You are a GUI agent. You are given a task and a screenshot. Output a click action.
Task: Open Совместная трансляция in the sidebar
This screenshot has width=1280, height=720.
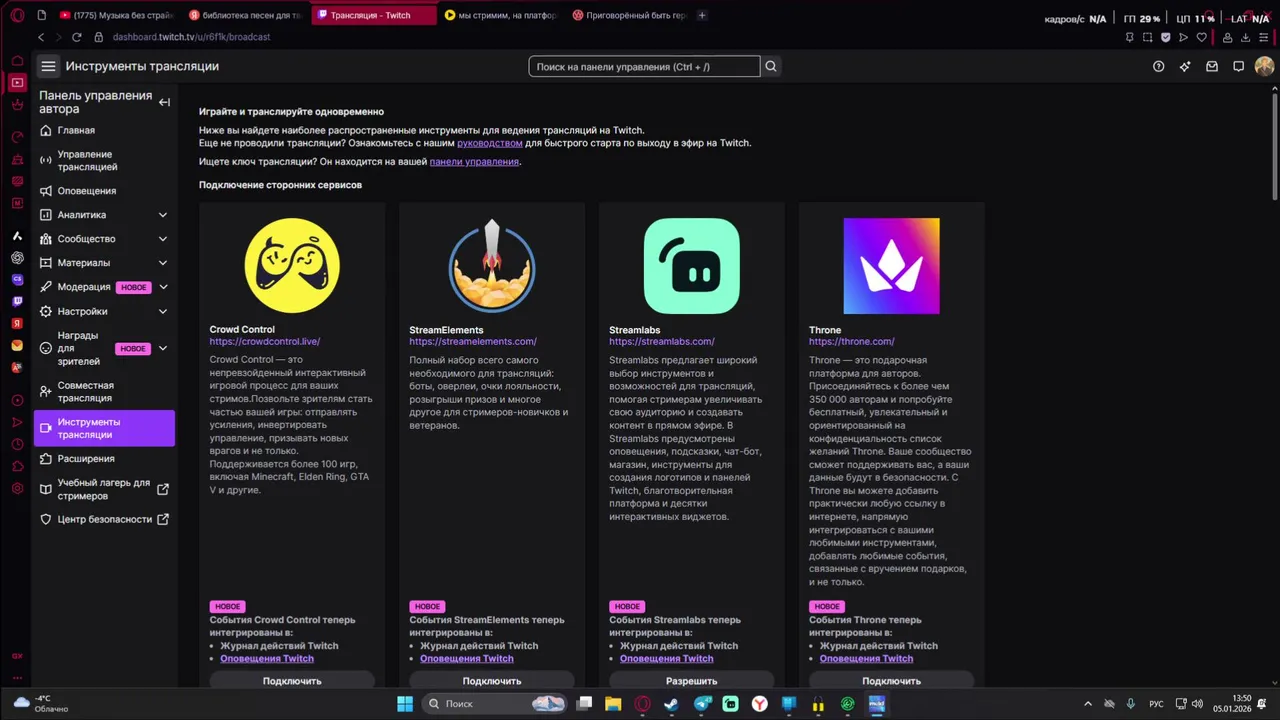(104, 391)
